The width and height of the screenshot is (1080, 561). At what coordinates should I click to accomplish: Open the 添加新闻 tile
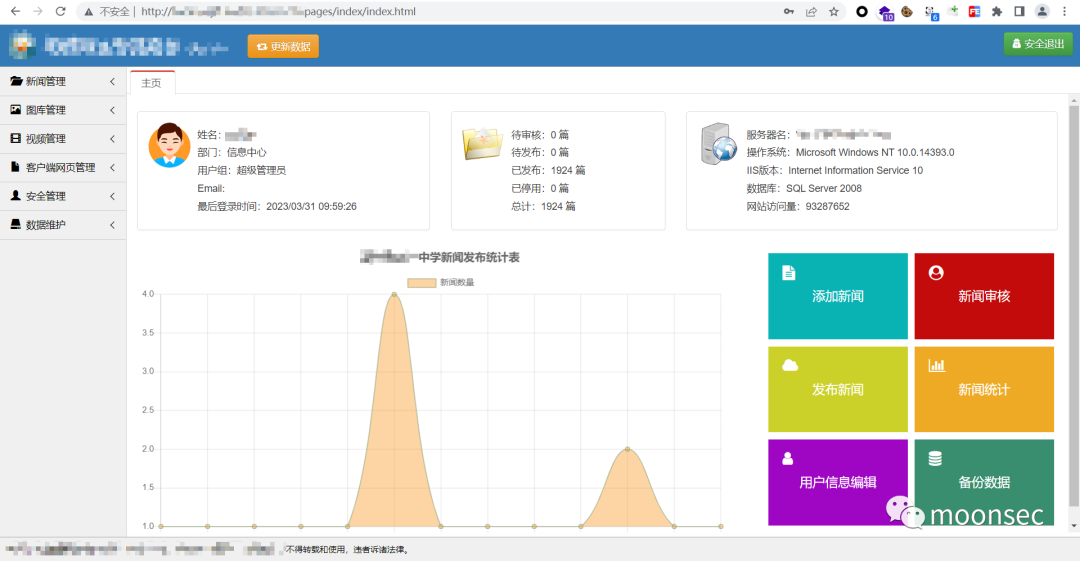pos(838,296)
